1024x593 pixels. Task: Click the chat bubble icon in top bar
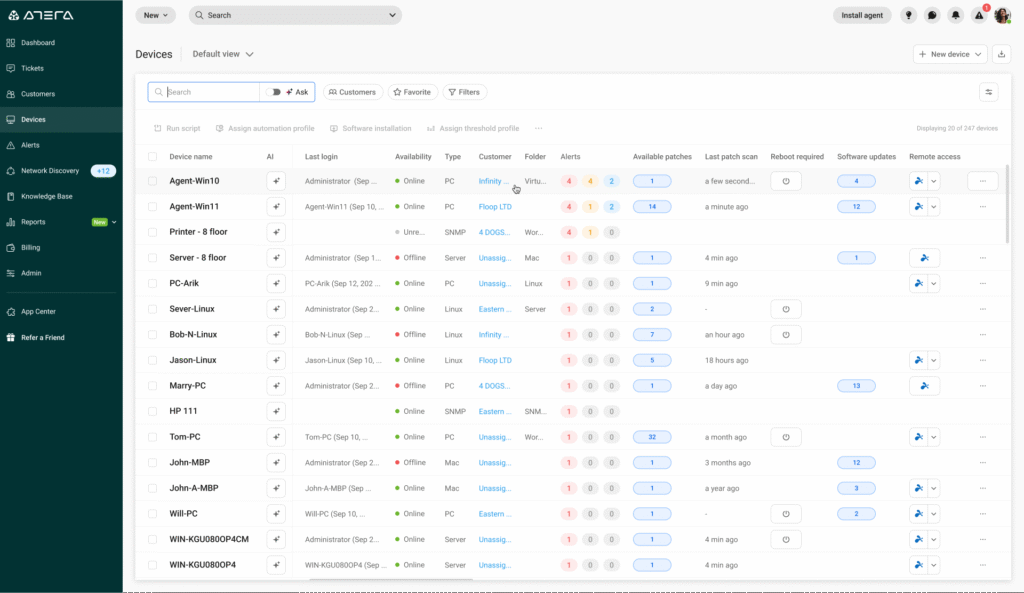(931, 15)
